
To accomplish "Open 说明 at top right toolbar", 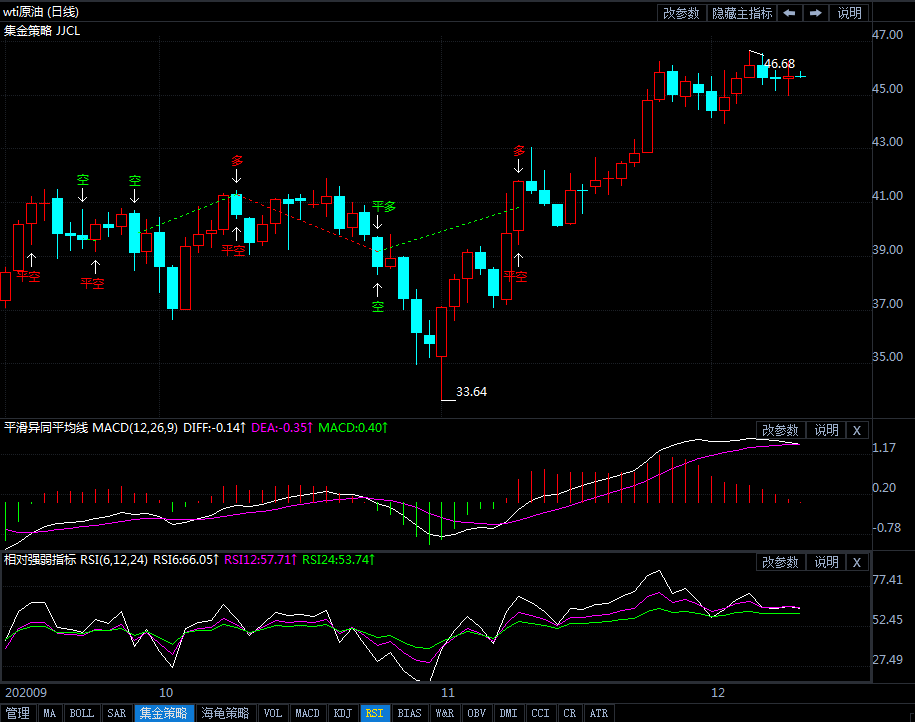I will pos(849,13).
